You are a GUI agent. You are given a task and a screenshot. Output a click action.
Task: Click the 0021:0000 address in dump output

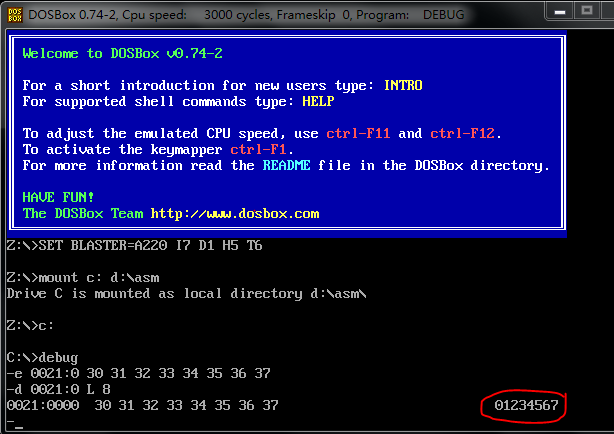pos(43,405)
